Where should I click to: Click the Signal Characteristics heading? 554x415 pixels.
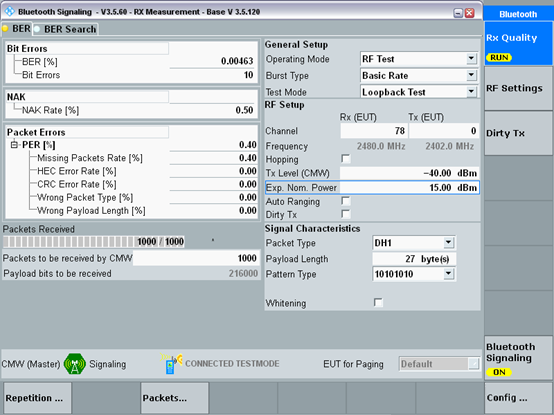312,229
